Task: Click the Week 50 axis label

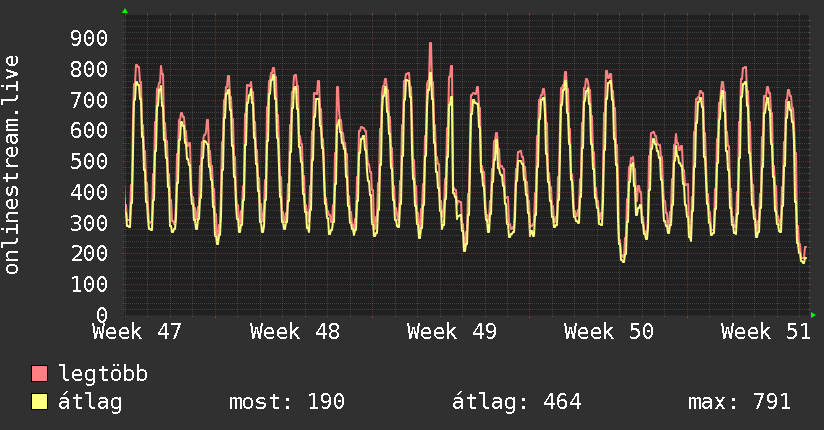Action: click(609, 332)
